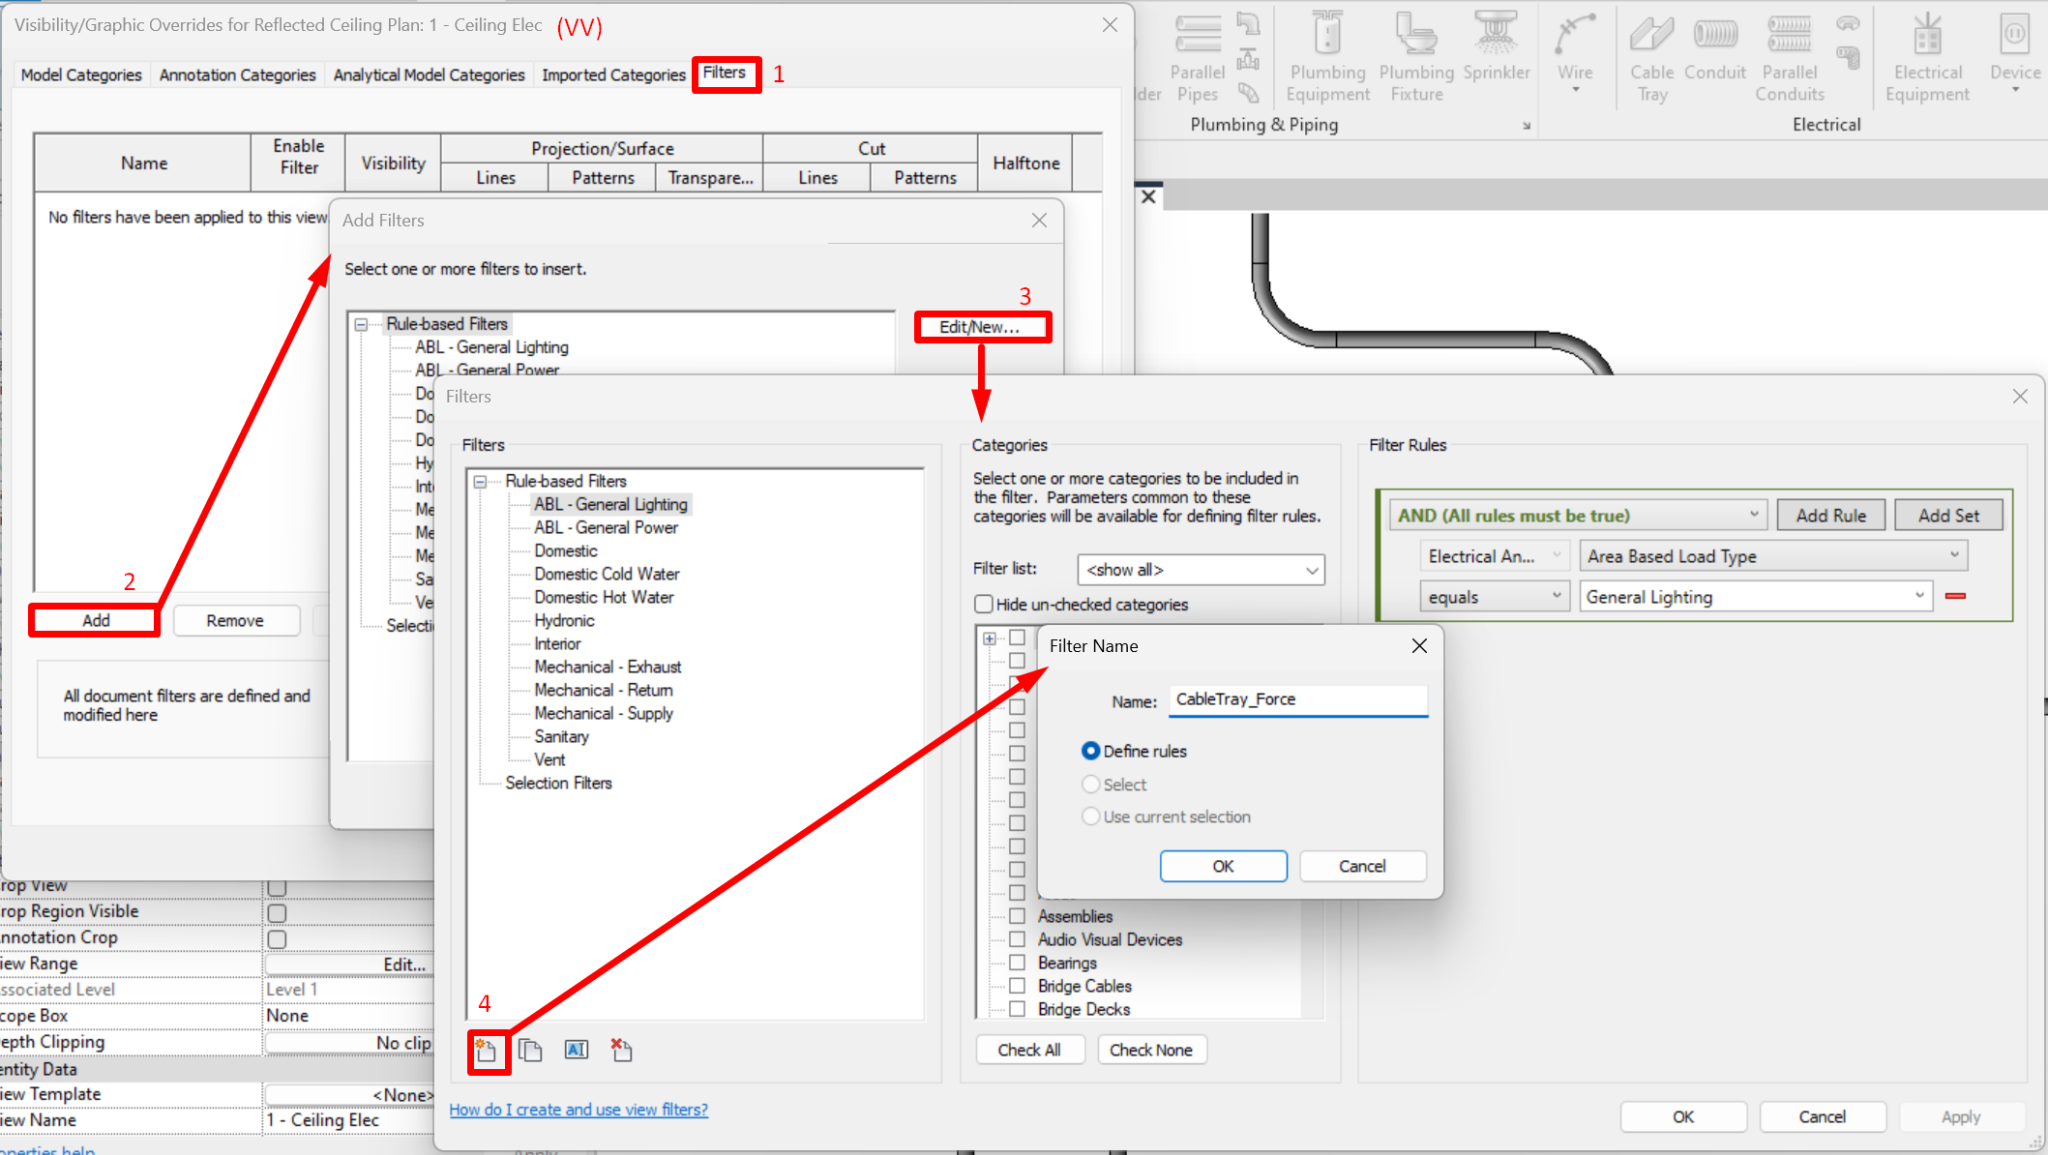Click the Rename filter icon
The height and width of the screenshot is (1155, 2048).
[x=576, y=1049]
